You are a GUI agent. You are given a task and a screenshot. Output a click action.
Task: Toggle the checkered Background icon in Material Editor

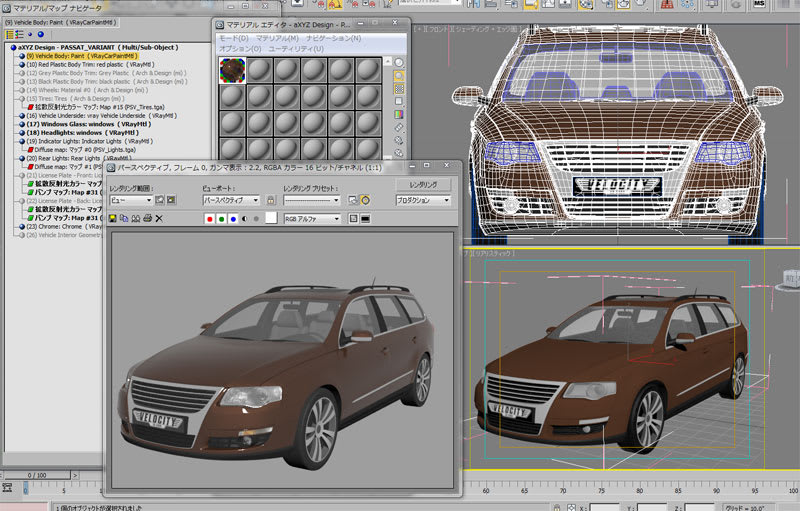pyautogui.click(x=398, y=89)
